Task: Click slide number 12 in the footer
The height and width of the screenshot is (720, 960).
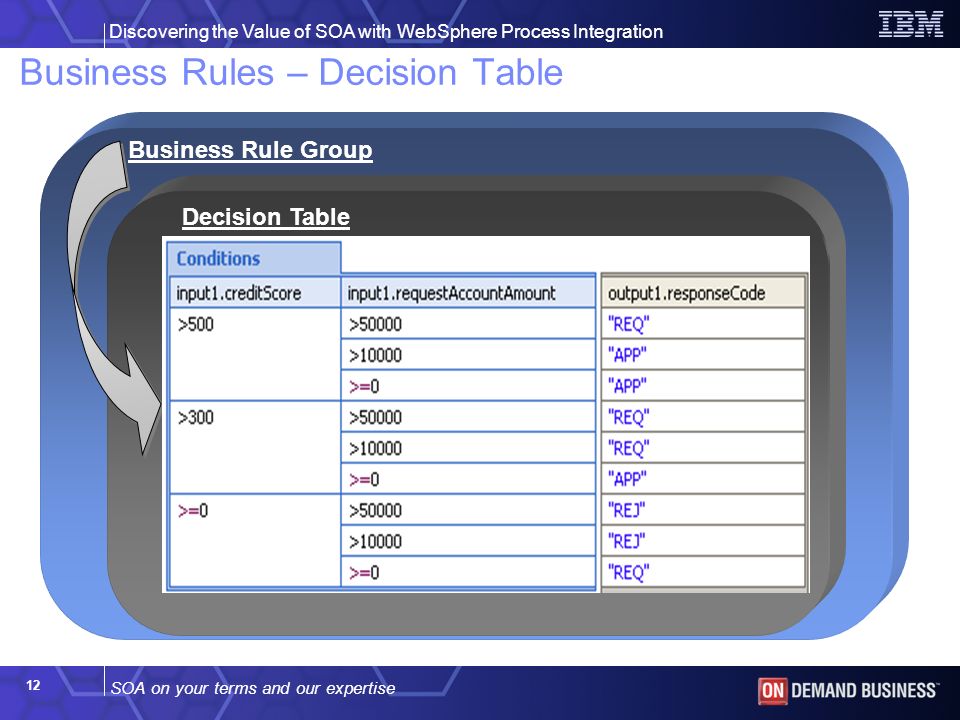Action: (x=33, y=685)
